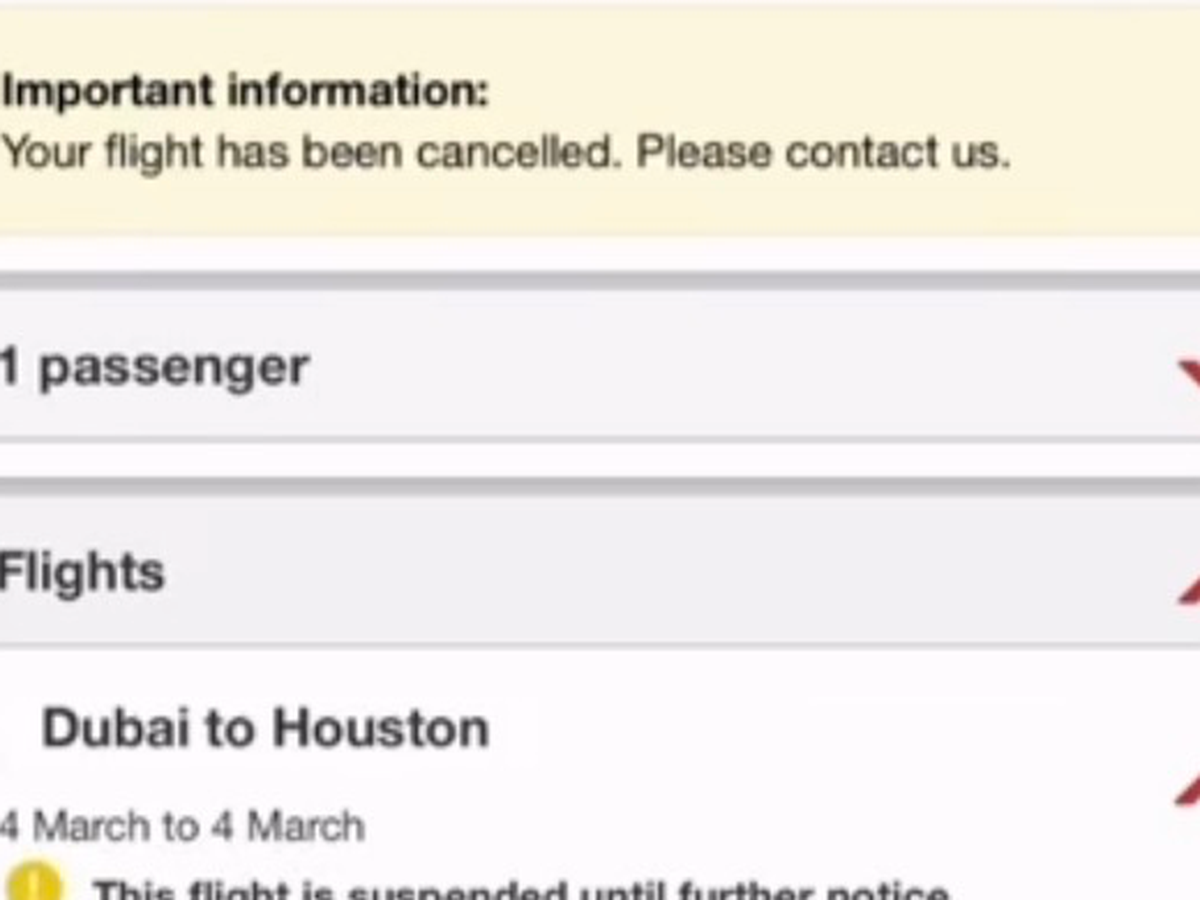The image size is (1200, 900).
Task: Click the word "Please" in the notice
Action: [x=704, y=153]
